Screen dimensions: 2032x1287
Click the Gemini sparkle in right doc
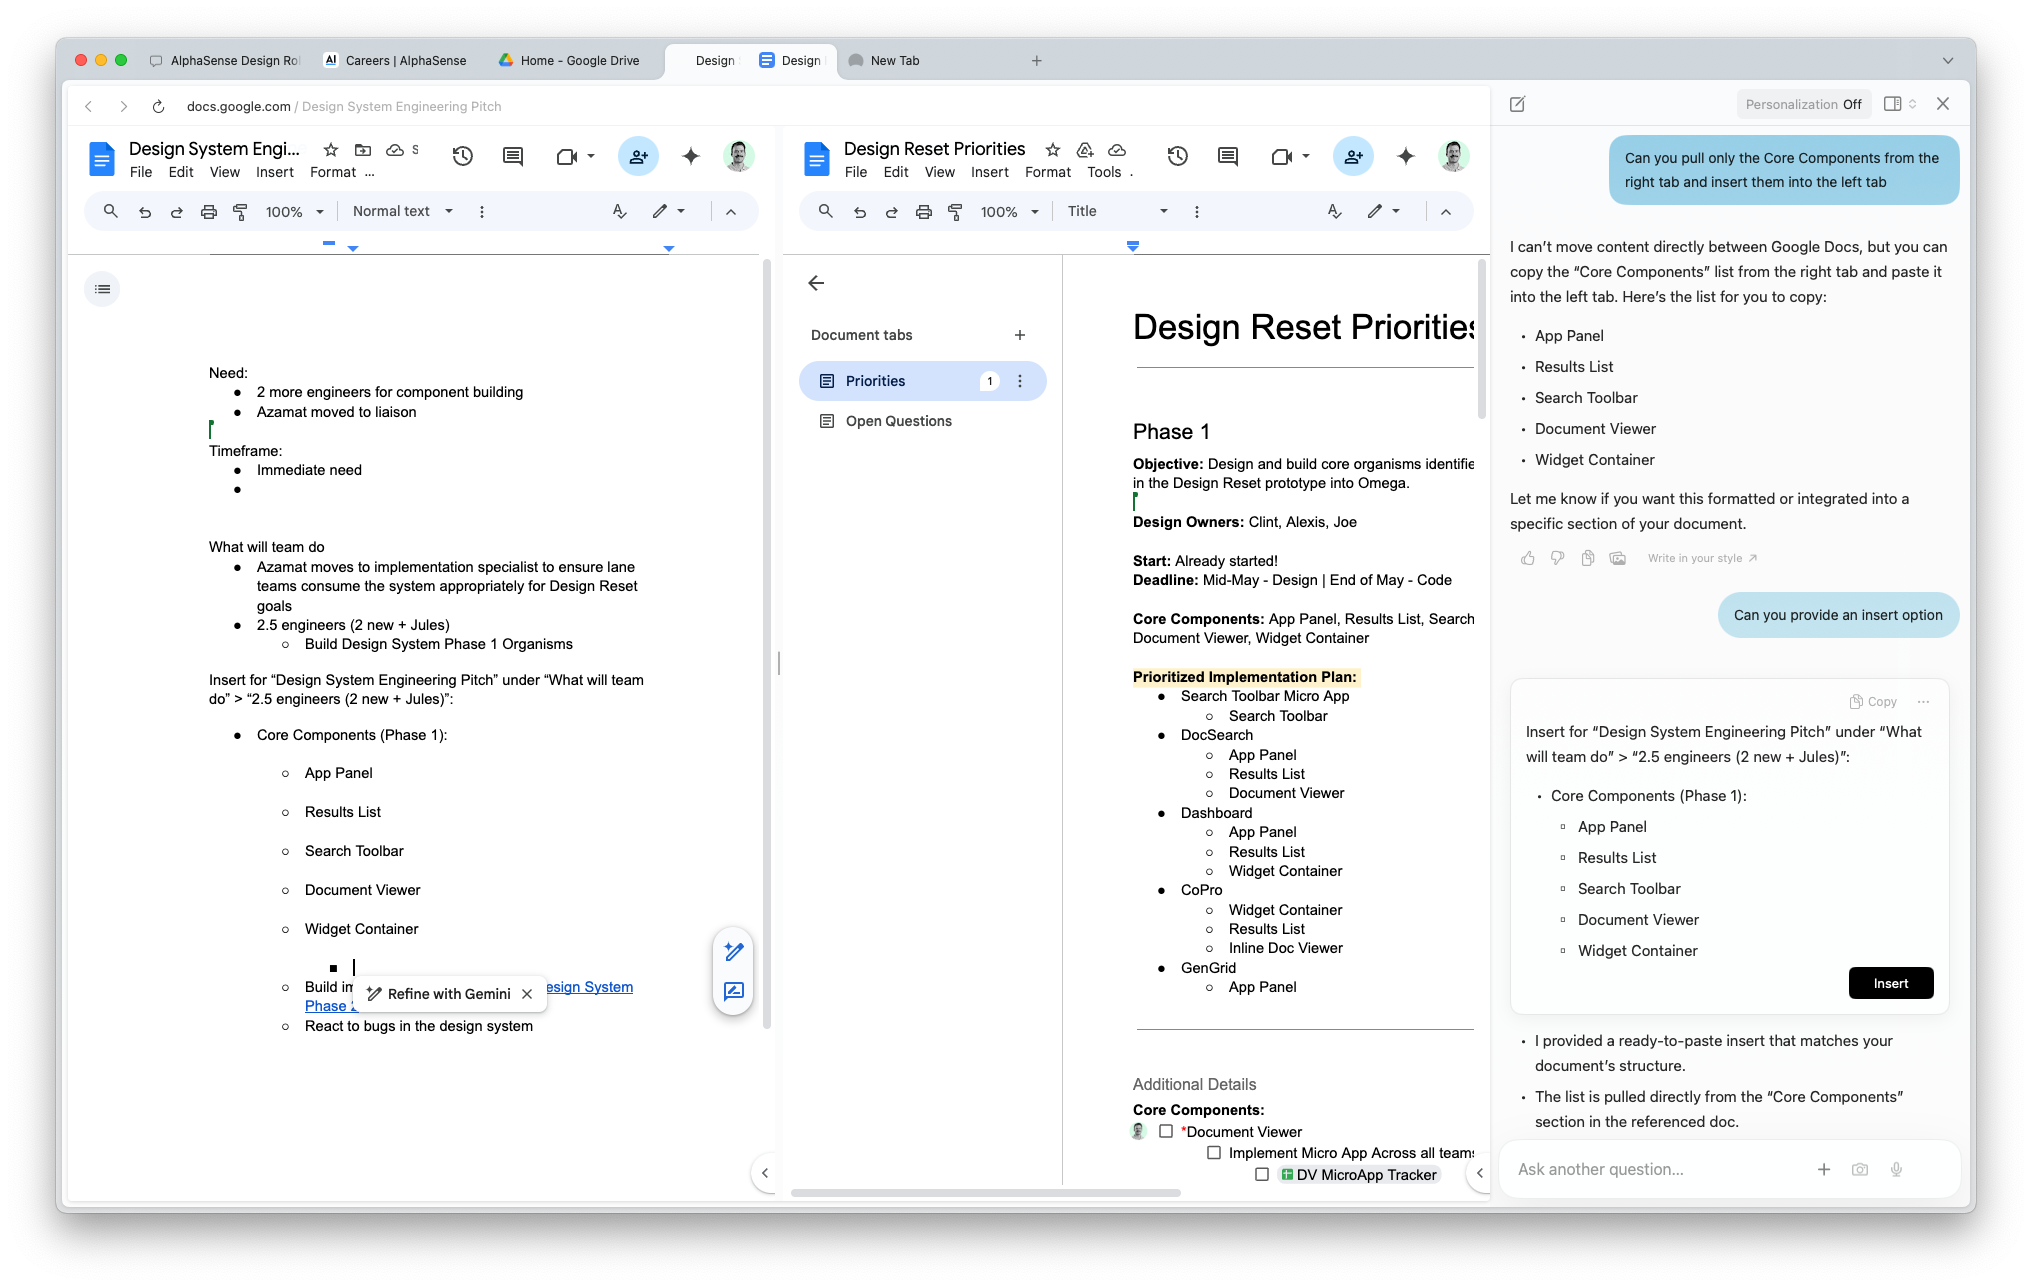coord(1406,156)
